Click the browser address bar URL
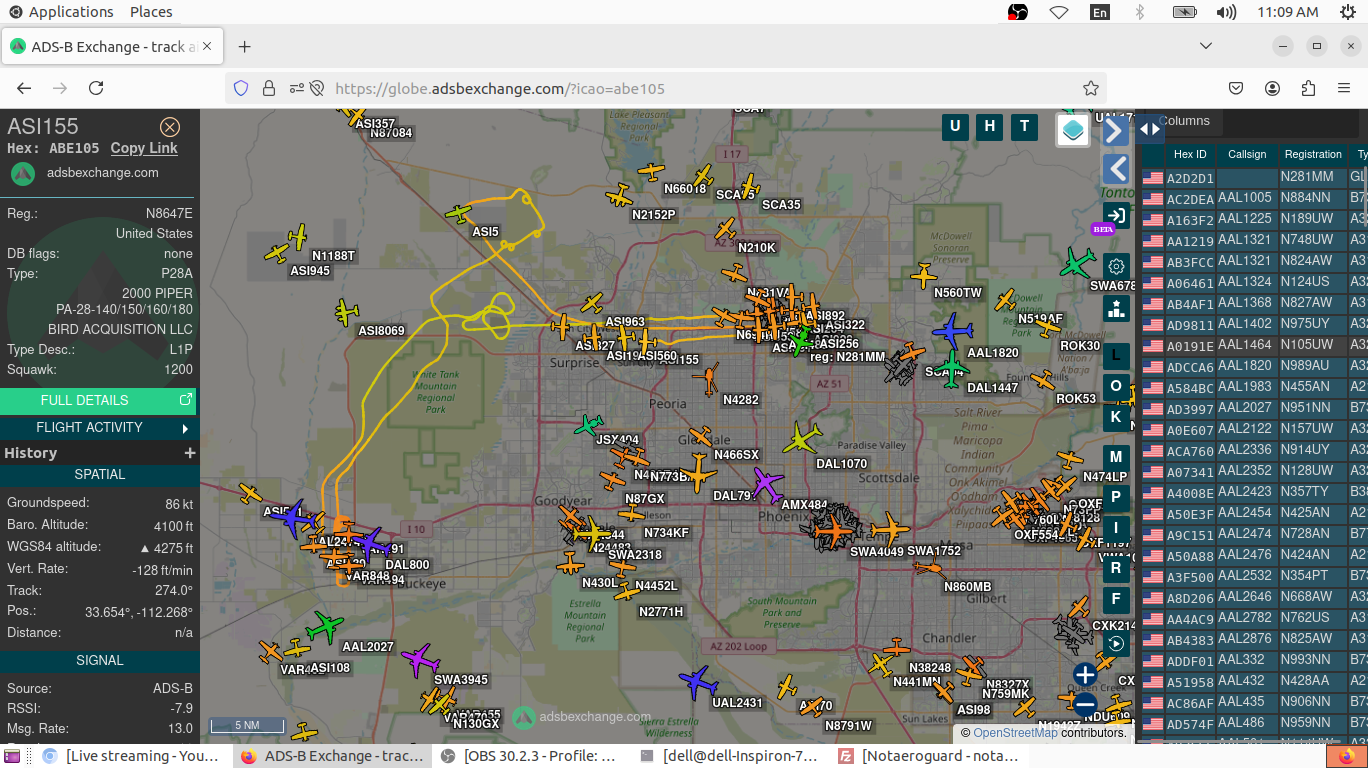The image size is (1368, 768). point(500,88)
